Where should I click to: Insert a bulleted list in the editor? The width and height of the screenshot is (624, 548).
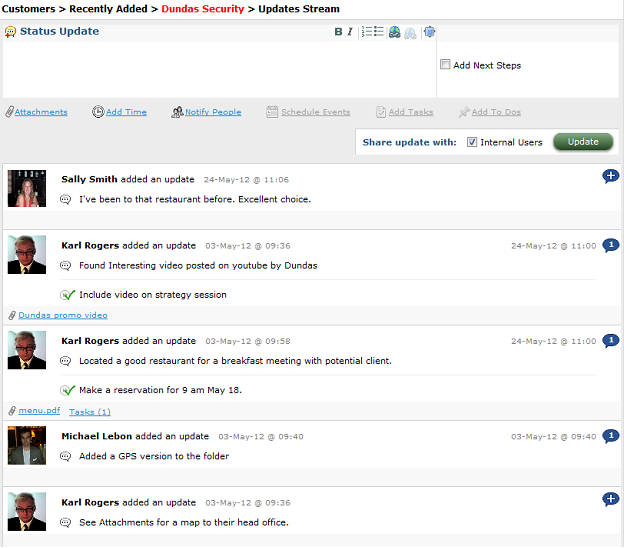379,32
